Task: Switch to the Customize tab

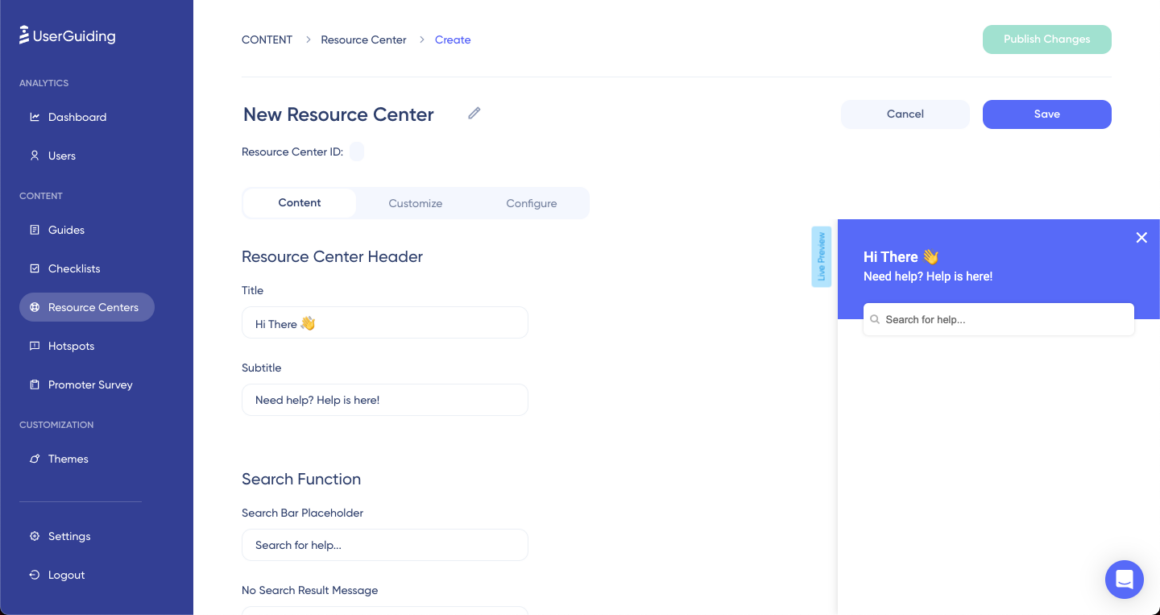Action: [x=415, y=202]
